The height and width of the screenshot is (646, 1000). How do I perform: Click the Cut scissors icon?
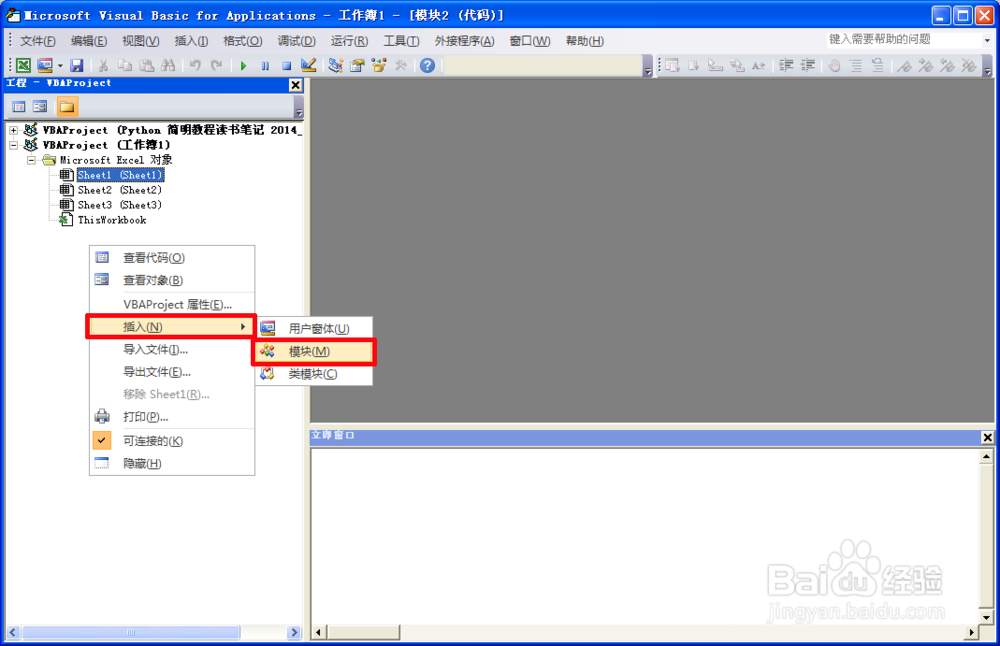103,65
